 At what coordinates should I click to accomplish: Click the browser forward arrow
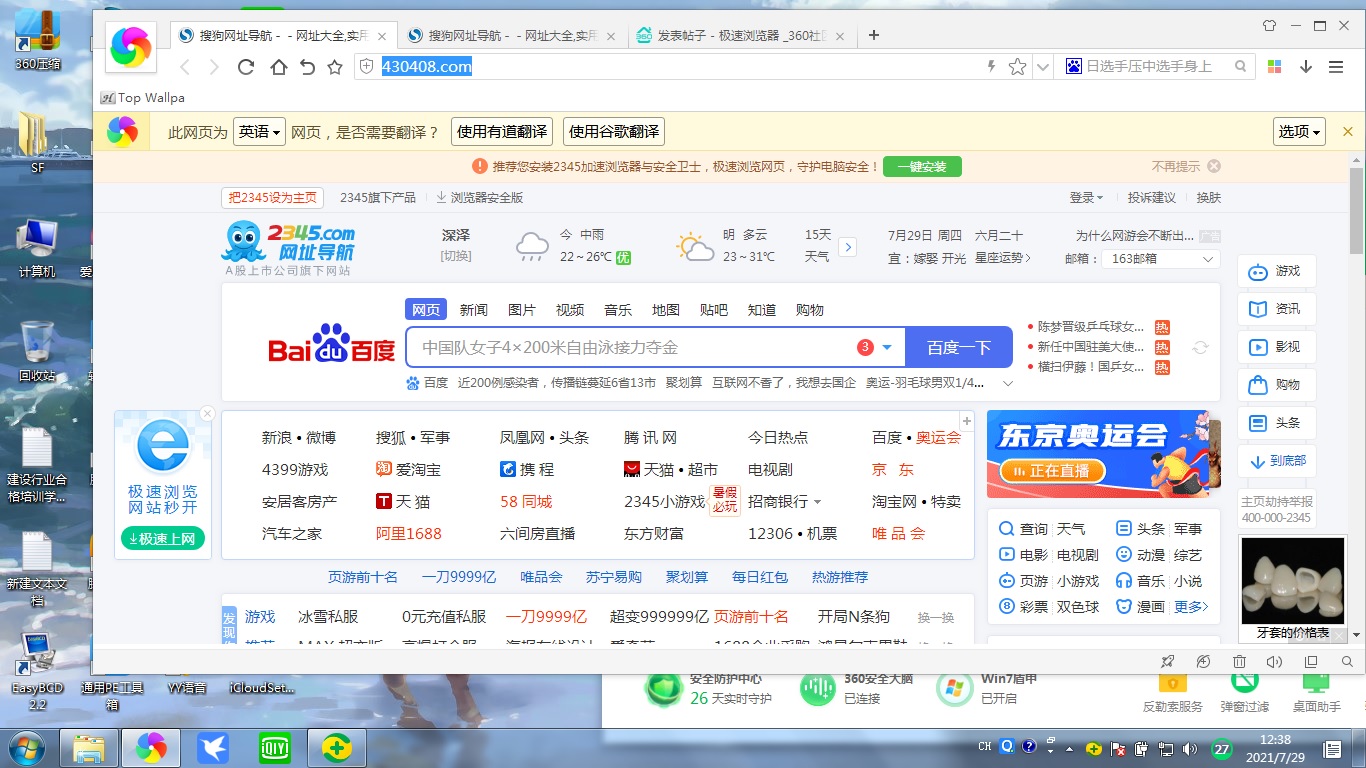coord(214,67)
